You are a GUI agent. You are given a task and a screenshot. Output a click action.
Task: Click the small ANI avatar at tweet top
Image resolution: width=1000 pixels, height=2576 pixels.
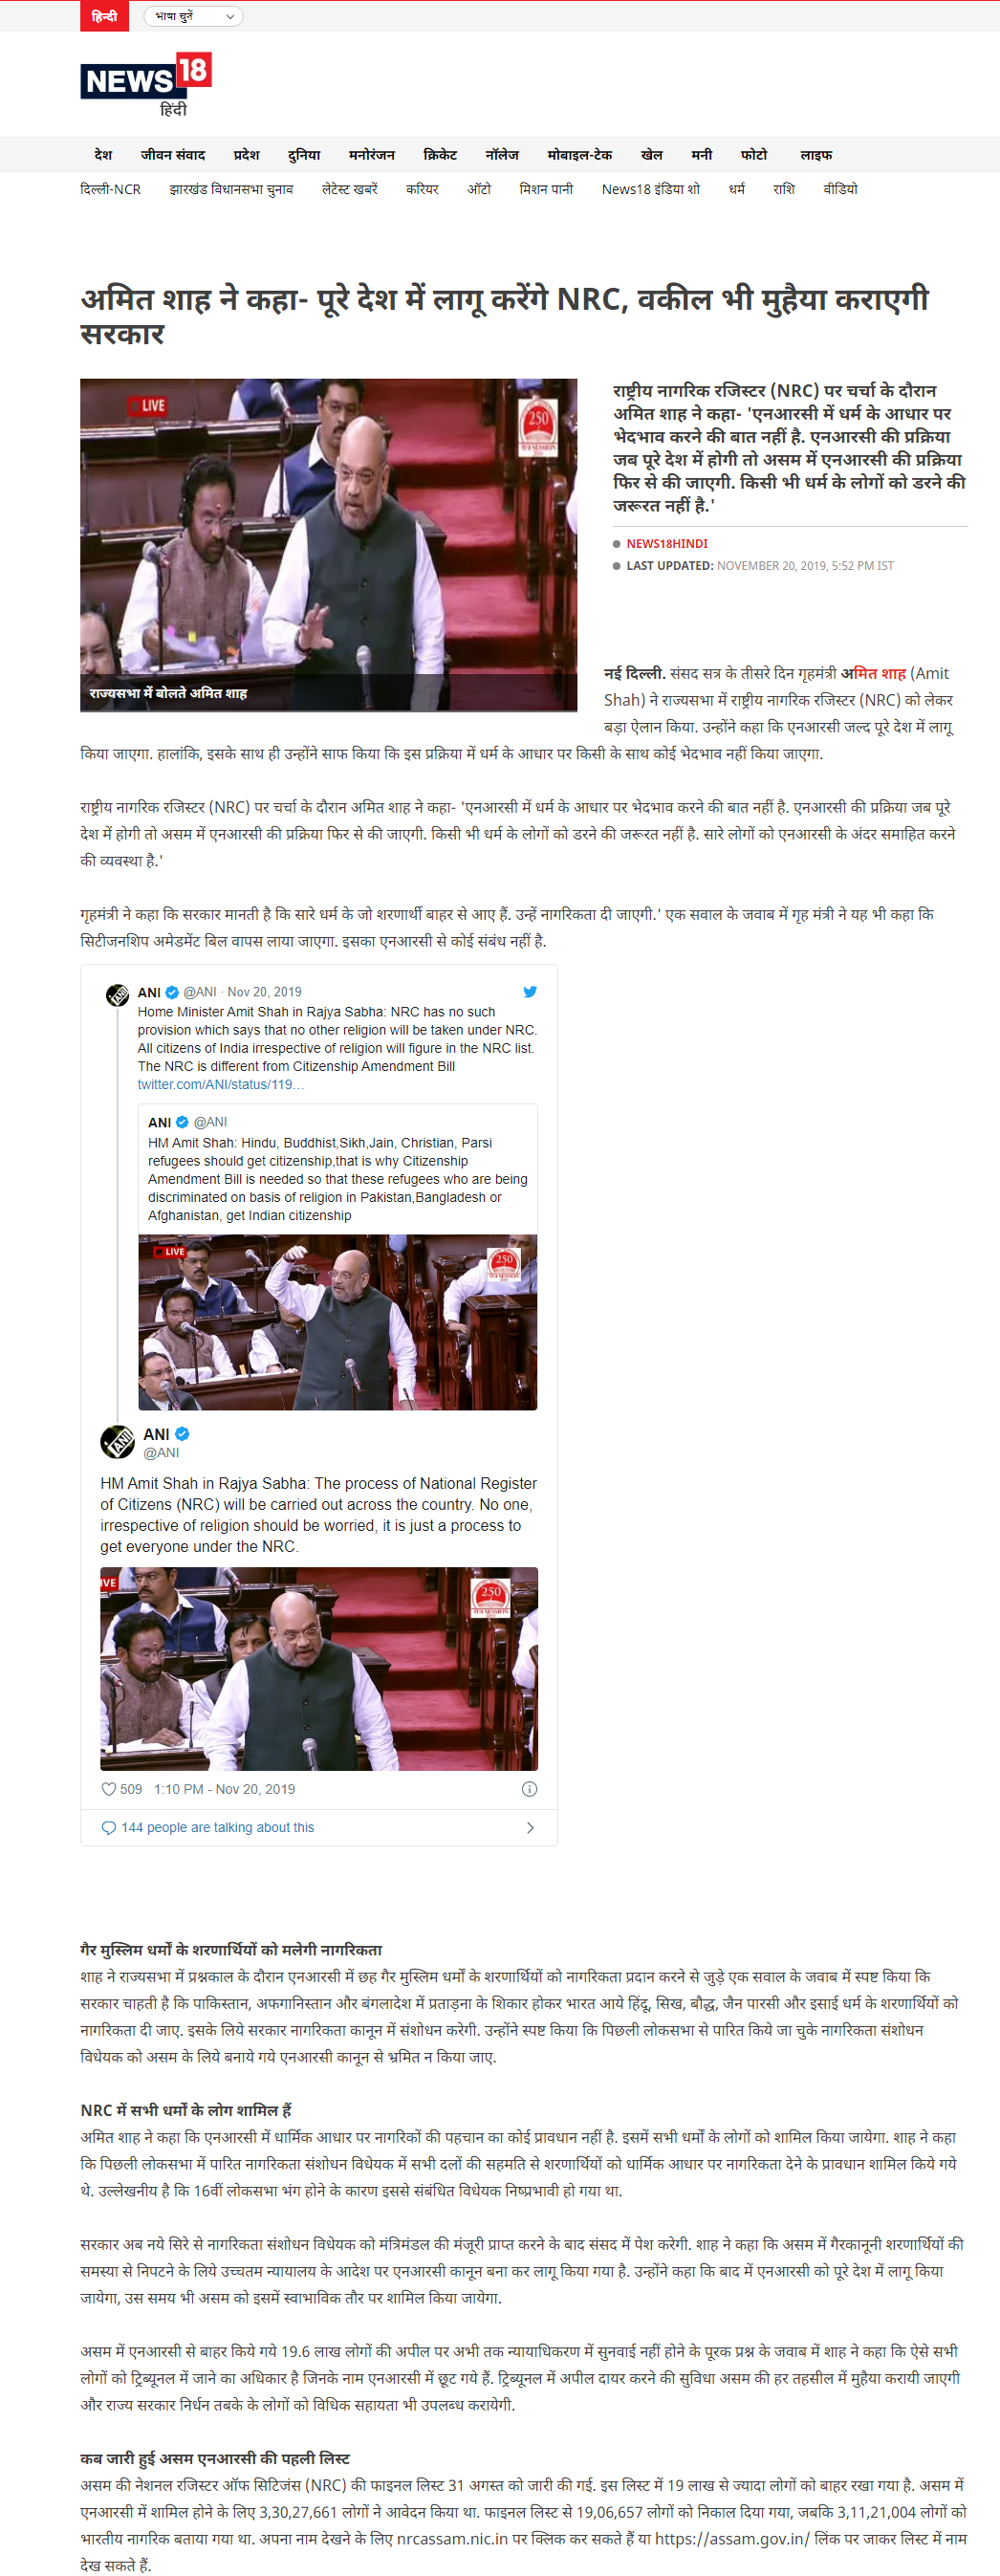[118, 995]
